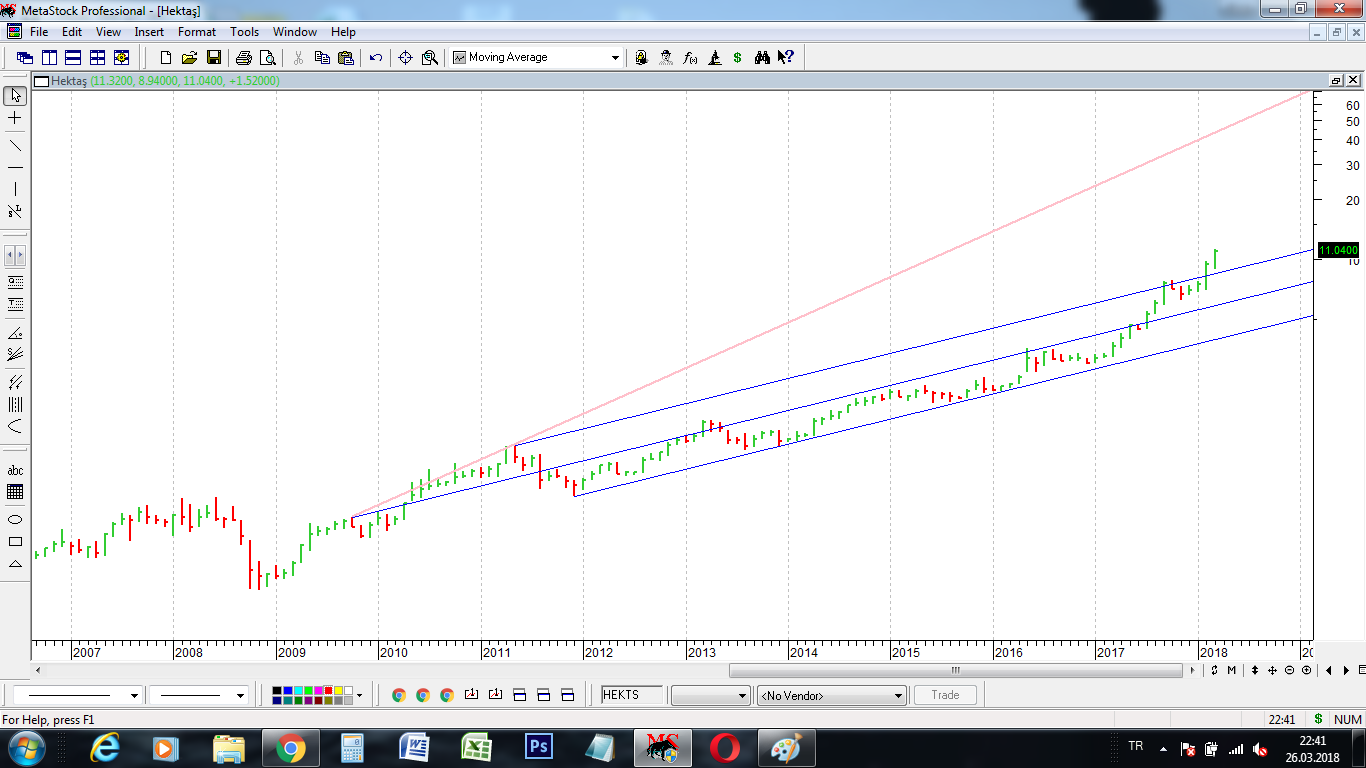Select the parallel vertical cycle lines tool
Image resolution: width=1366 pixels, height=768 pixels.
point(15,404)
